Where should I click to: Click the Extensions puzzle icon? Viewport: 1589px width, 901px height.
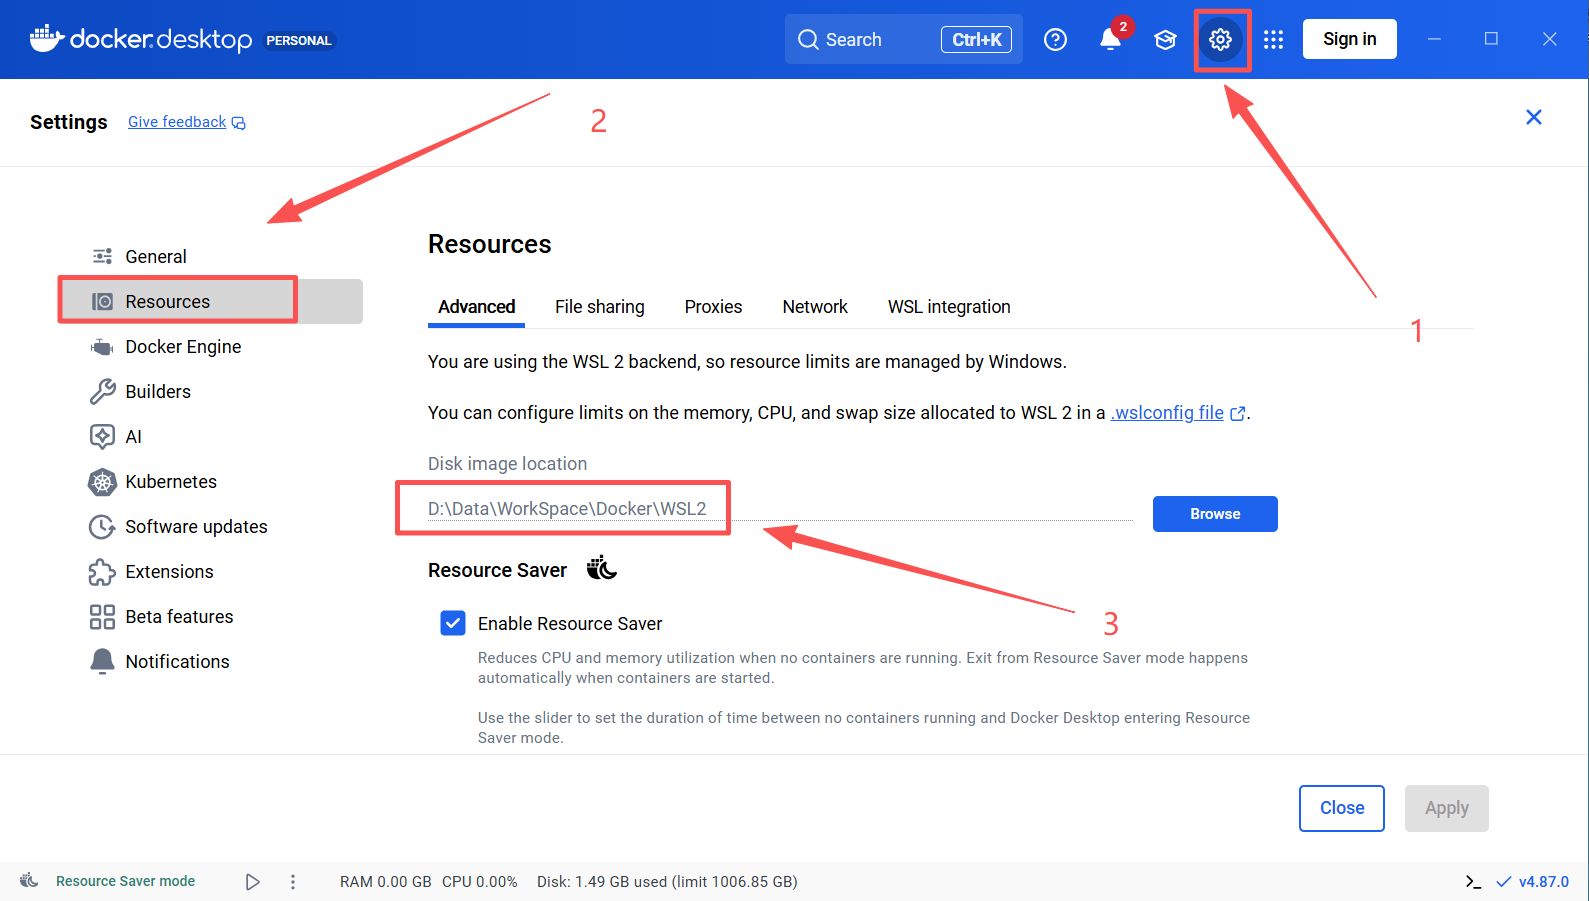pyautogui.click(x=102, y=572)
